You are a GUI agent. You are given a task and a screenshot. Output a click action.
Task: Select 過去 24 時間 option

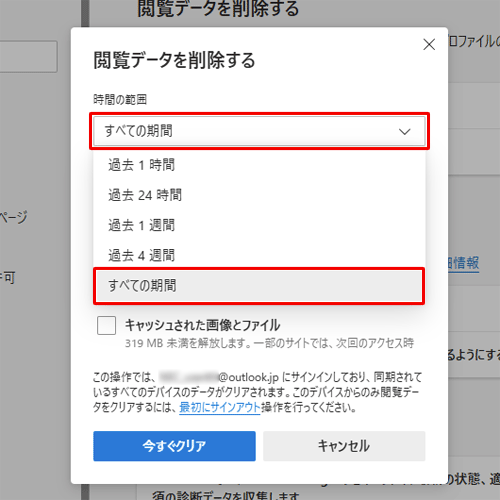(259, 195)
